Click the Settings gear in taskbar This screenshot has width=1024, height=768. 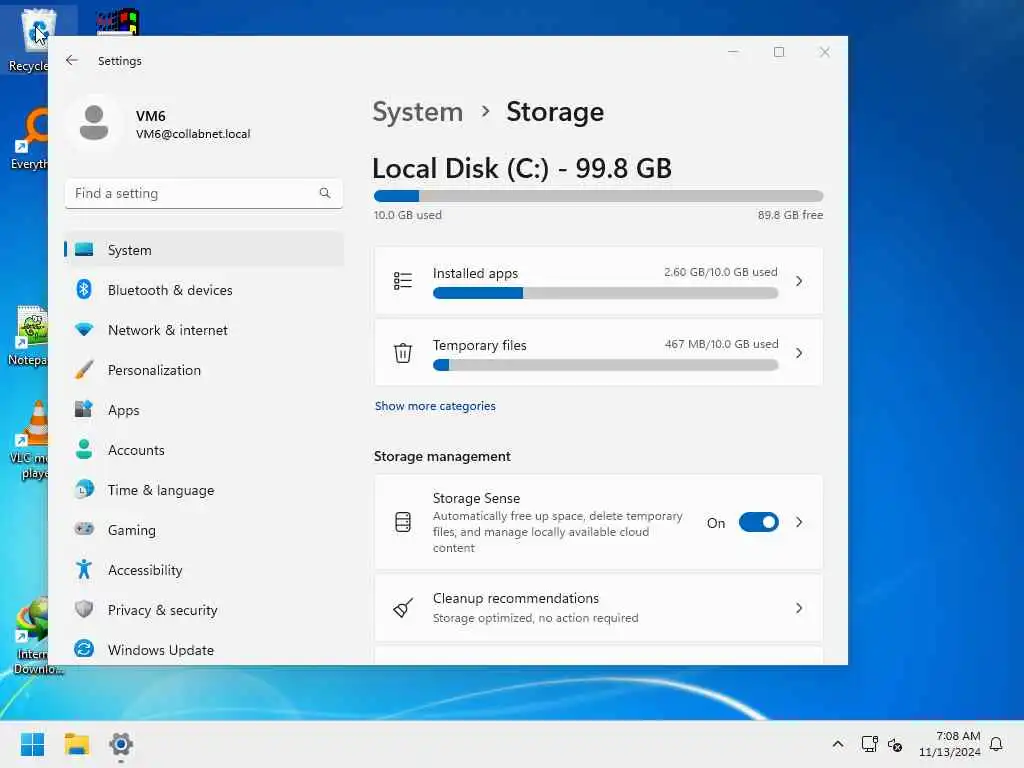pos(121,744)
